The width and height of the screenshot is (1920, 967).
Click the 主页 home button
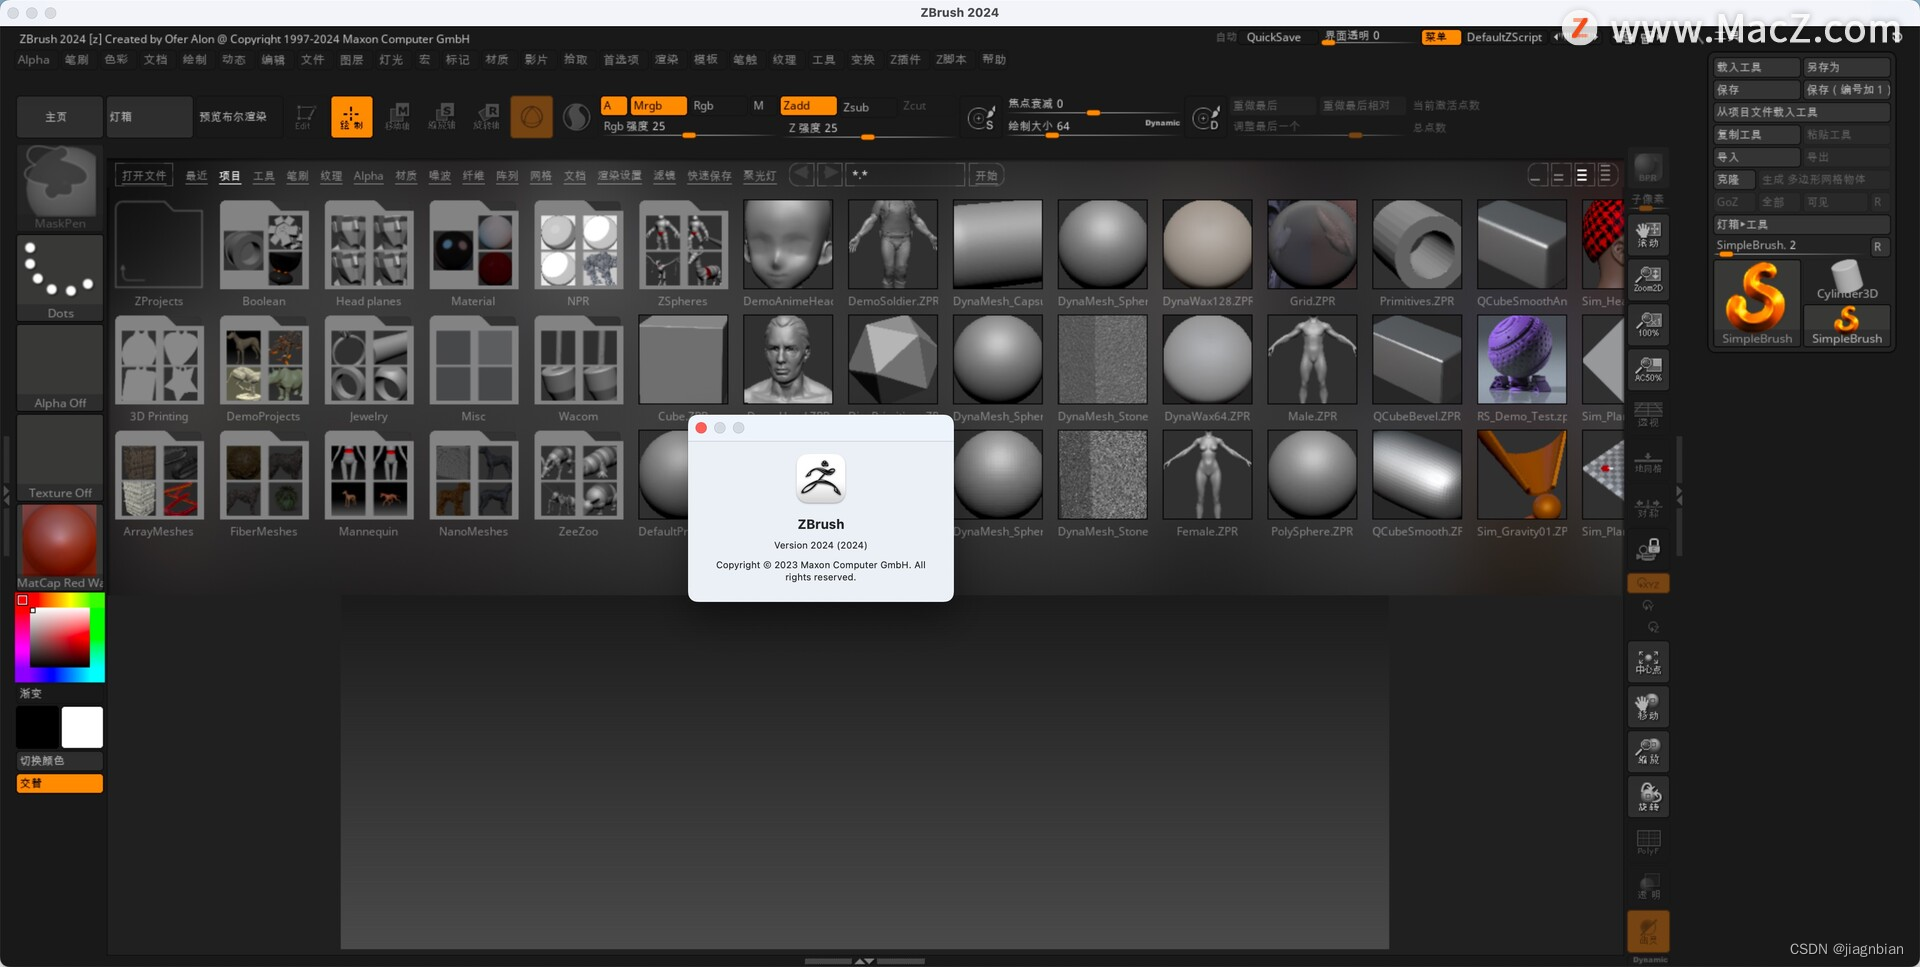[59, 116]
